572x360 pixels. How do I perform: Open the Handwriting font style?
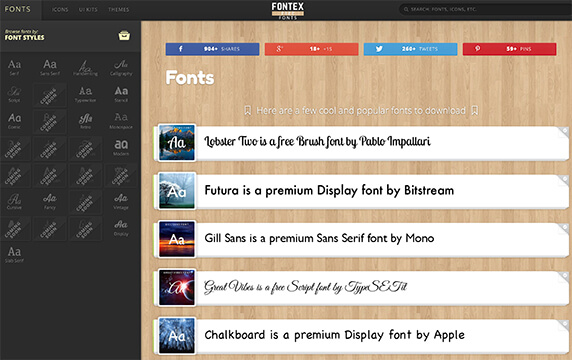(85, 67)
